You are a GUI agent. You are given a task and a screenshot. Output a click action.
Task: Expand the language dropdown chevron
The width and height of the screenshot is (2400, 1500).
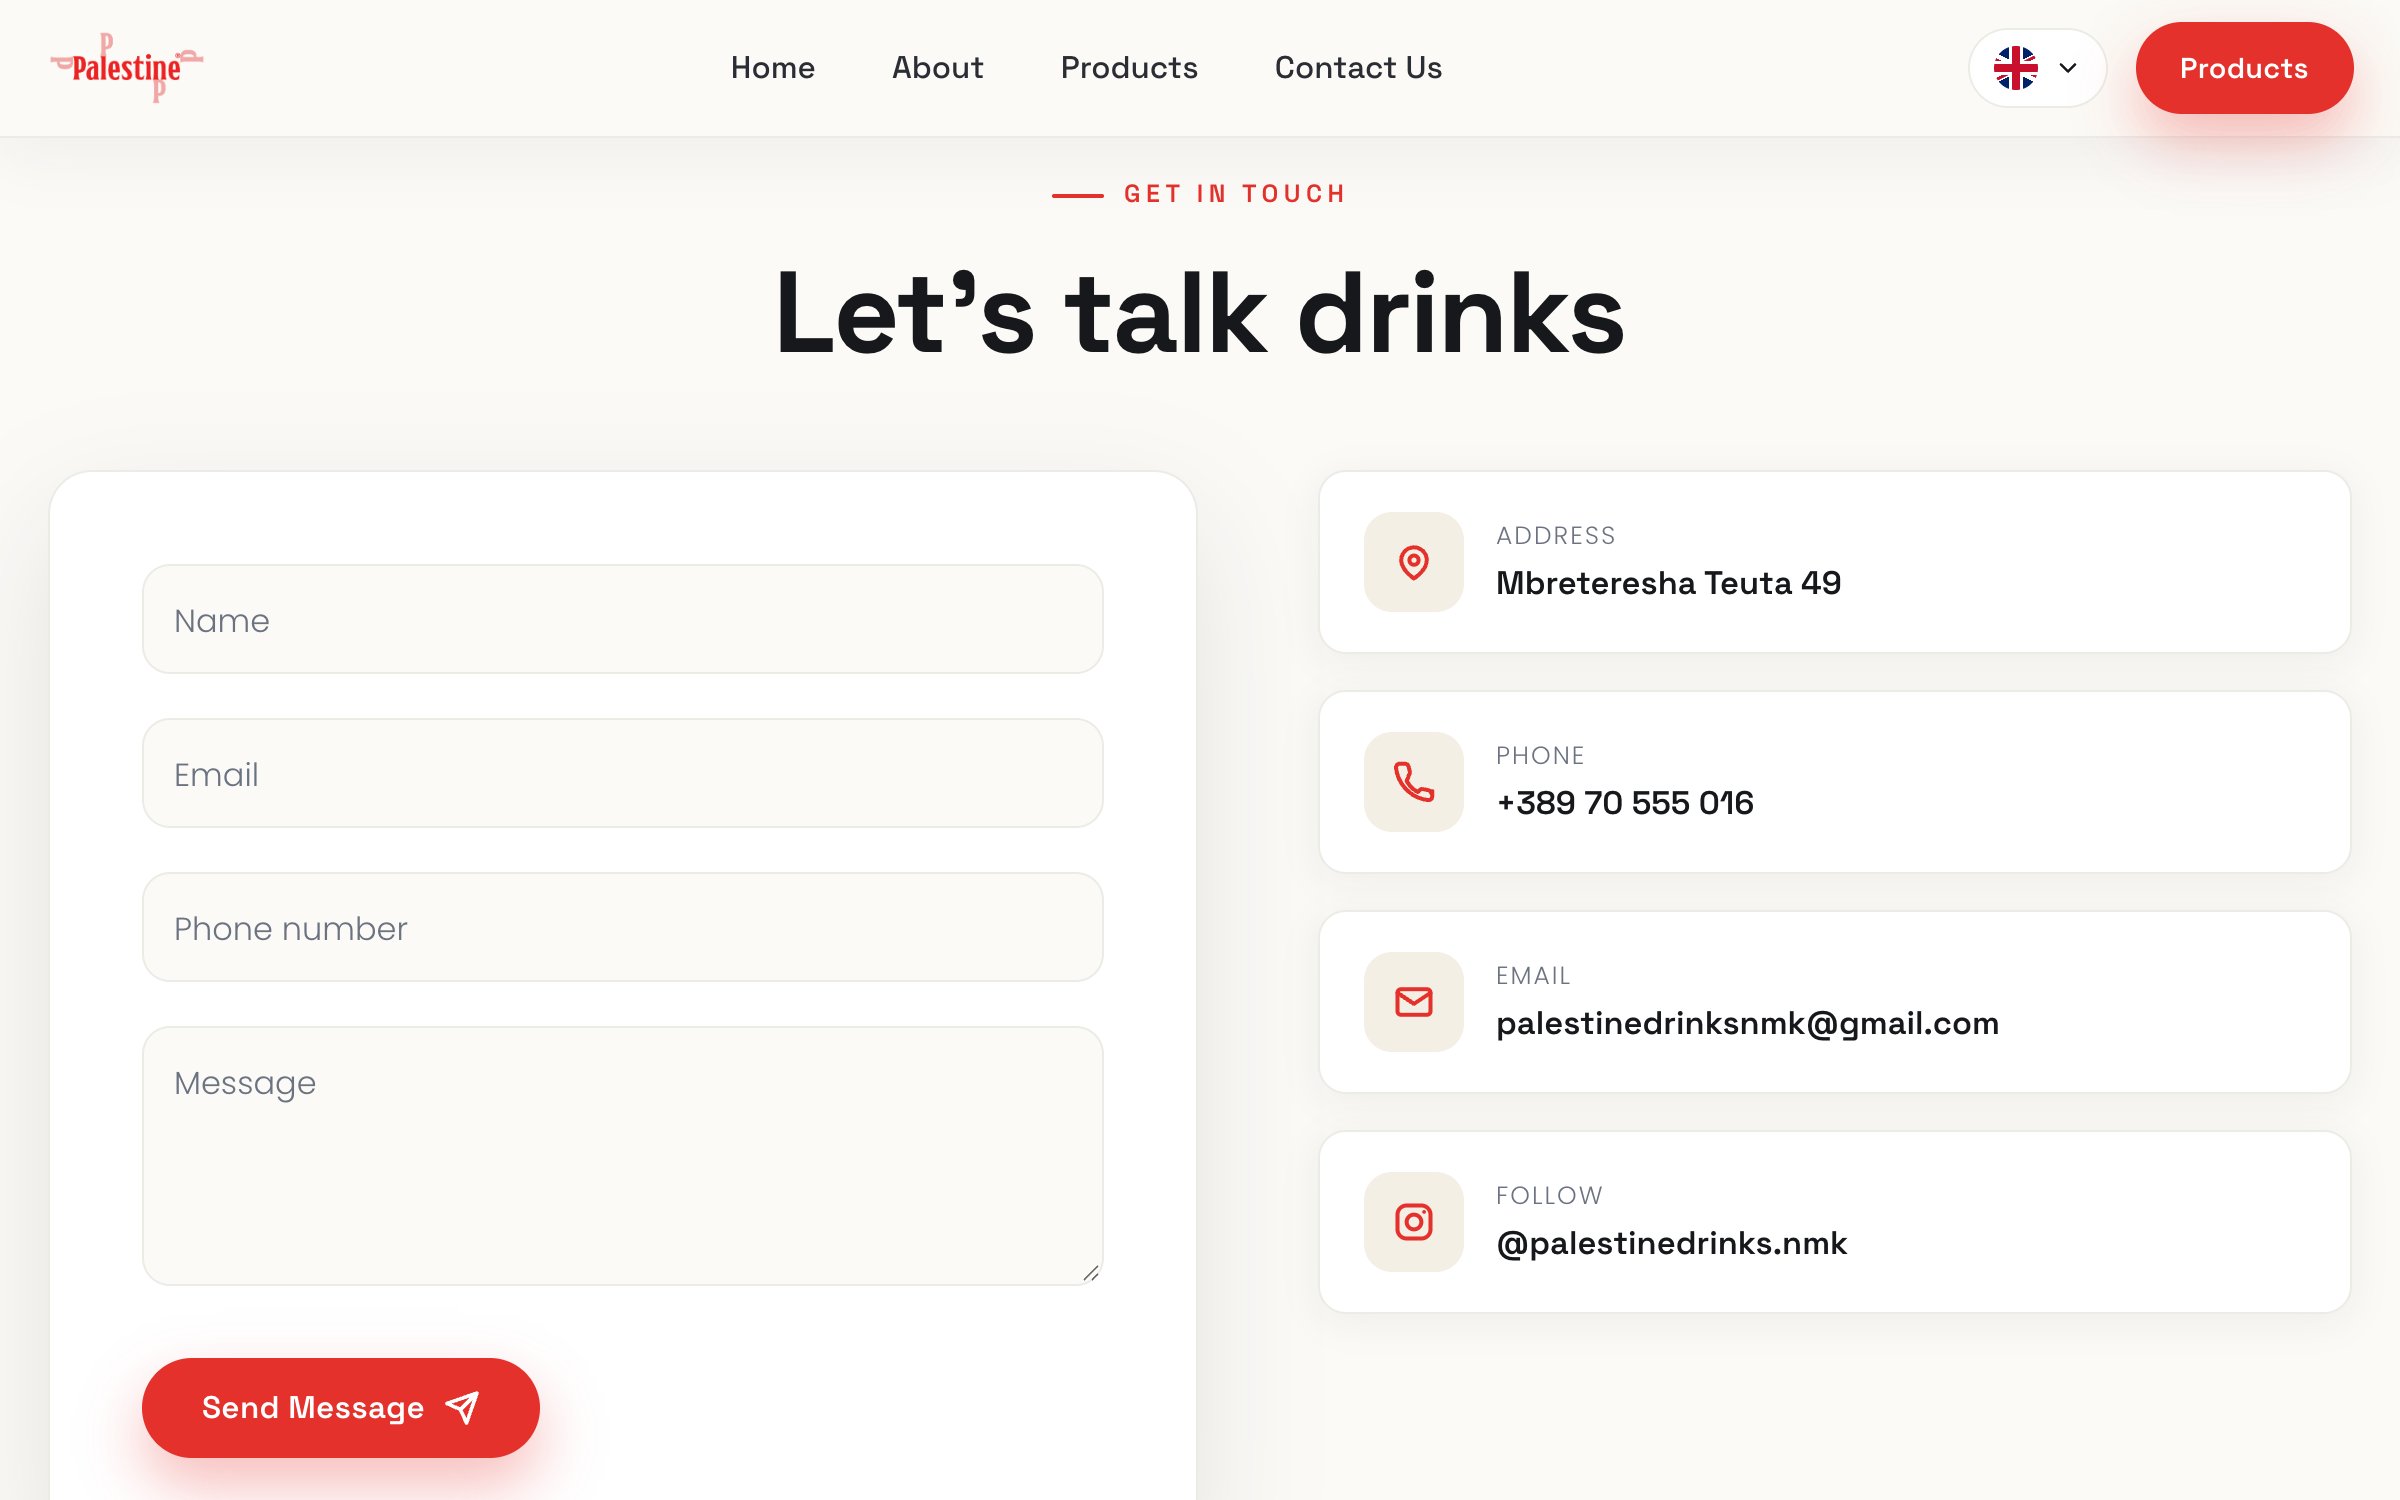tap(2068, 68)
